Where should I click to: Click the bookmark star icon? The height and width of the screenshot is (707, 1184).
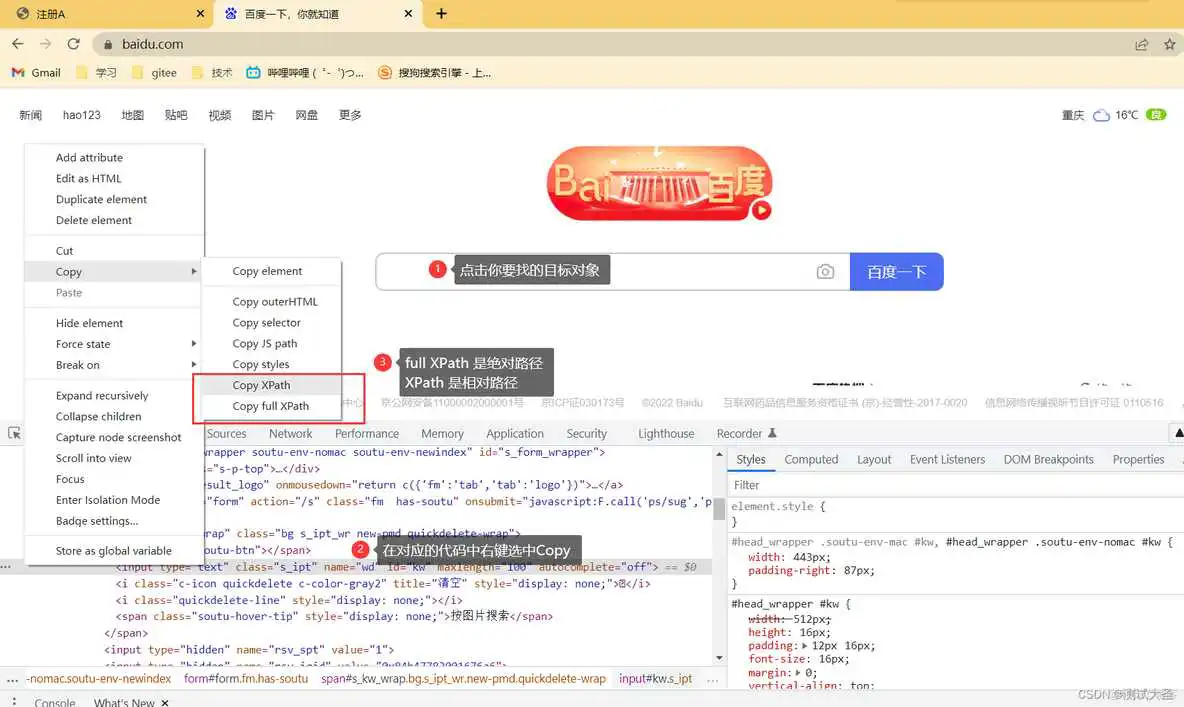1170,44
